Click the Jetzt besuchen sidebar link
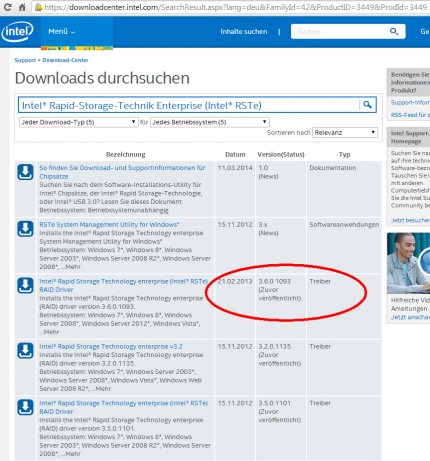This screenshot has height=461, width=430. click(x=410, y=221)
